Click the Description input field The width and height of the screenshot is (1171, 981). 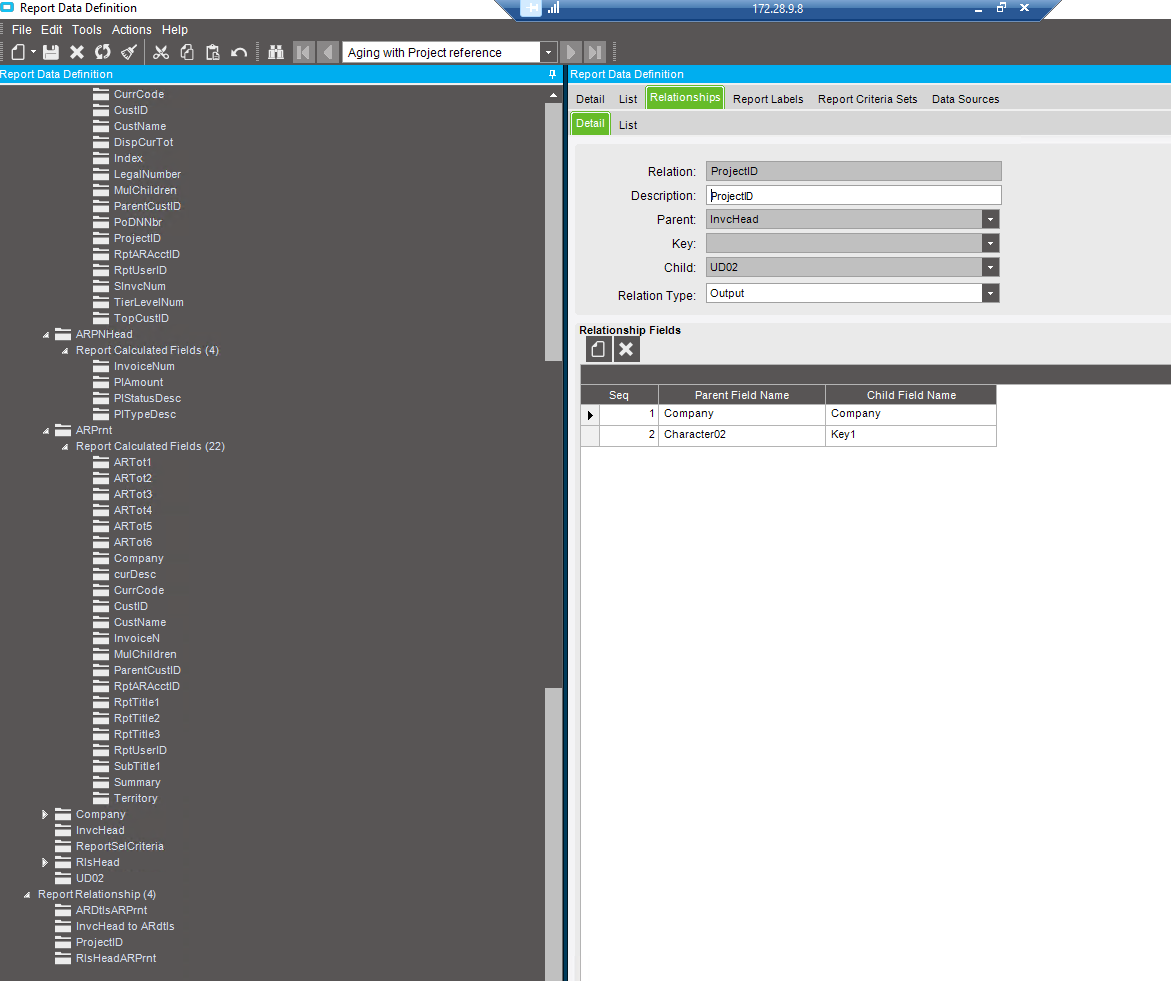(853, 196)
